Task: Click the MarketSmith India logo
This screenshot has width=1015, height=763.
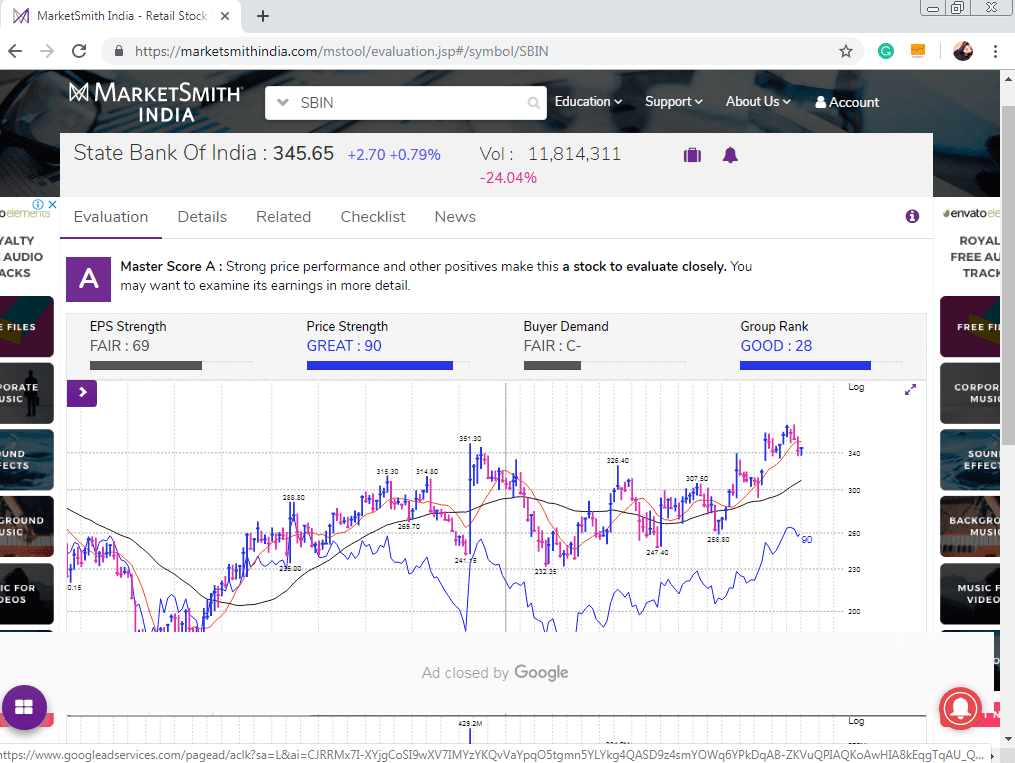Action: point(155,102)
